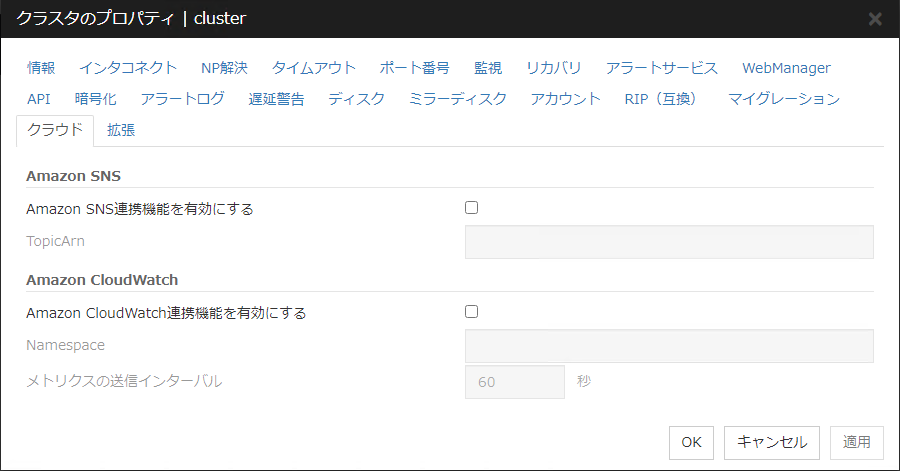Open the WebManager tab
Image resolution: width=900 pixels, height=471 pixels.
pos(786,68)
